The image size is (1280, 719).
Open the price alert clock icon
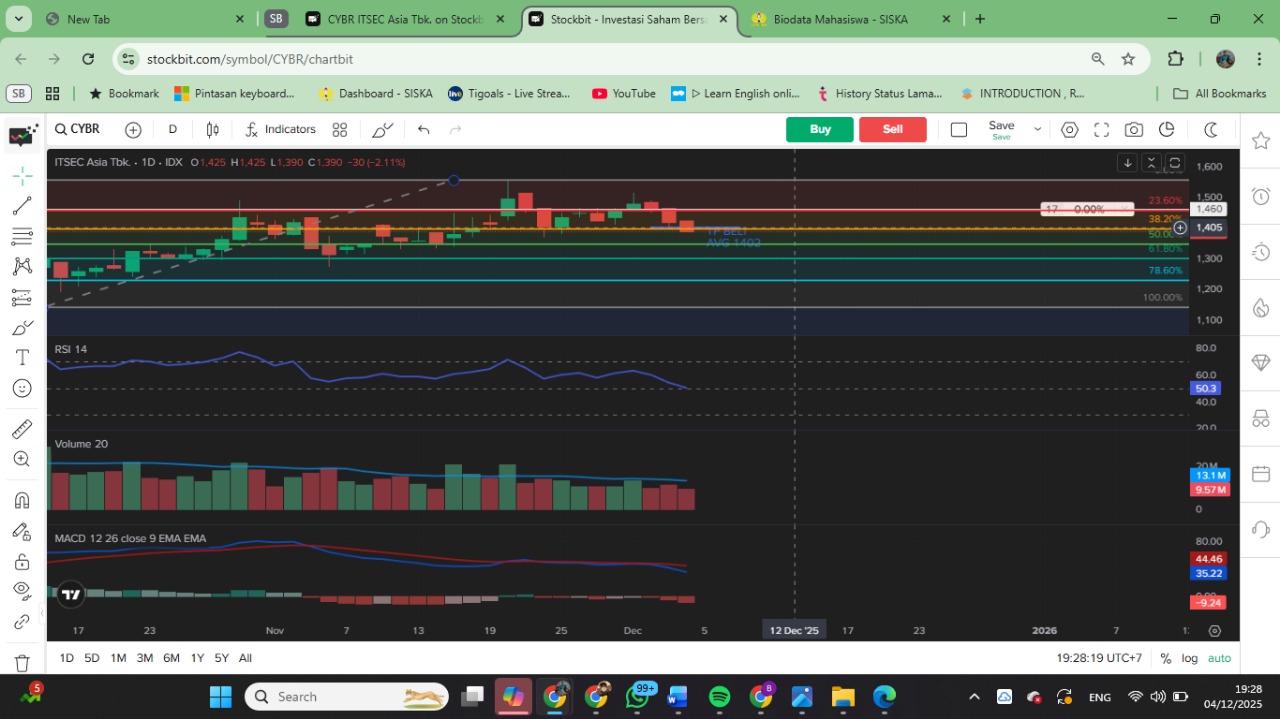[x=1260, y=196]
